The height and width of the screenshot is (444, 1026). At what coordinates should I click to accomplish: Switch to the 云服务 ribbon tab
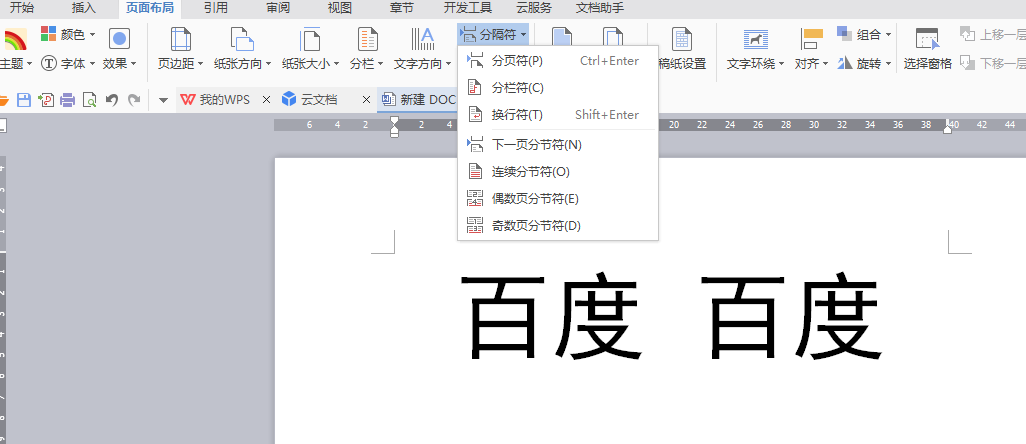[534, 9]
